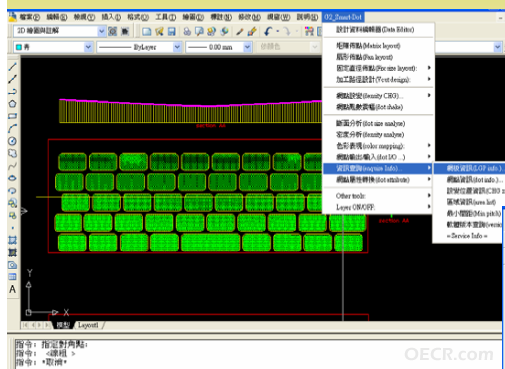Viewport: 505px width, 369px height.
Task: Open the 2D workspace dropdown
Action: click(x=102, y=31)
